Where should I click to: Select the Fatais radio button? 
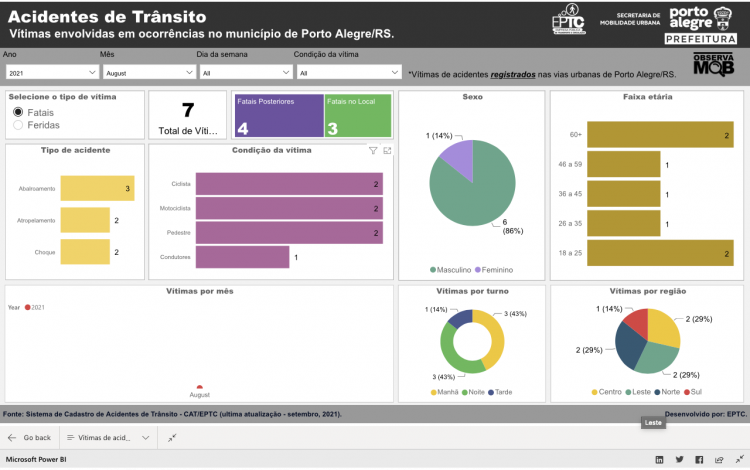pos(18,112)
